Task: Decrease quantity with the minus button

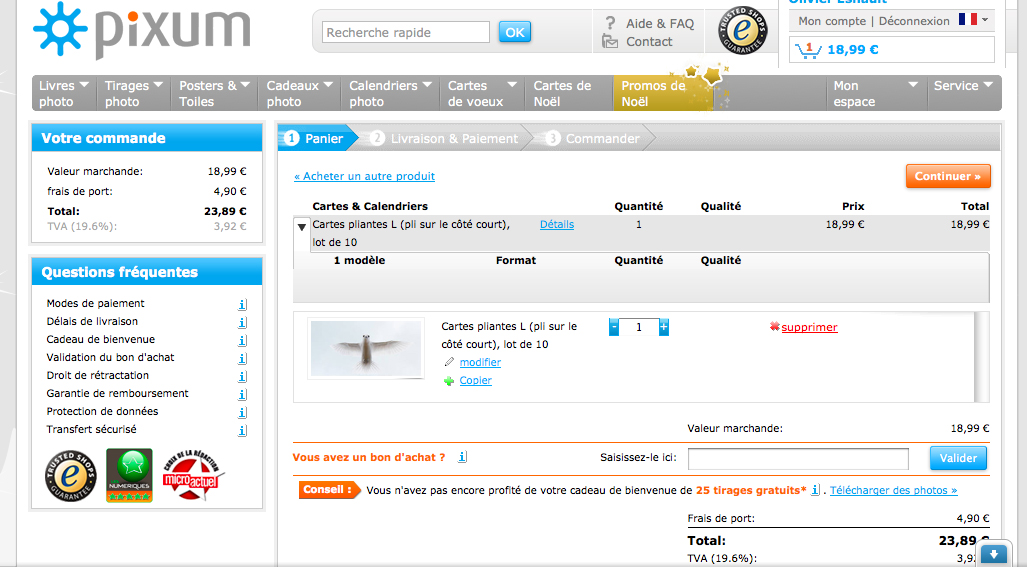Action: (x=614, y=327)
